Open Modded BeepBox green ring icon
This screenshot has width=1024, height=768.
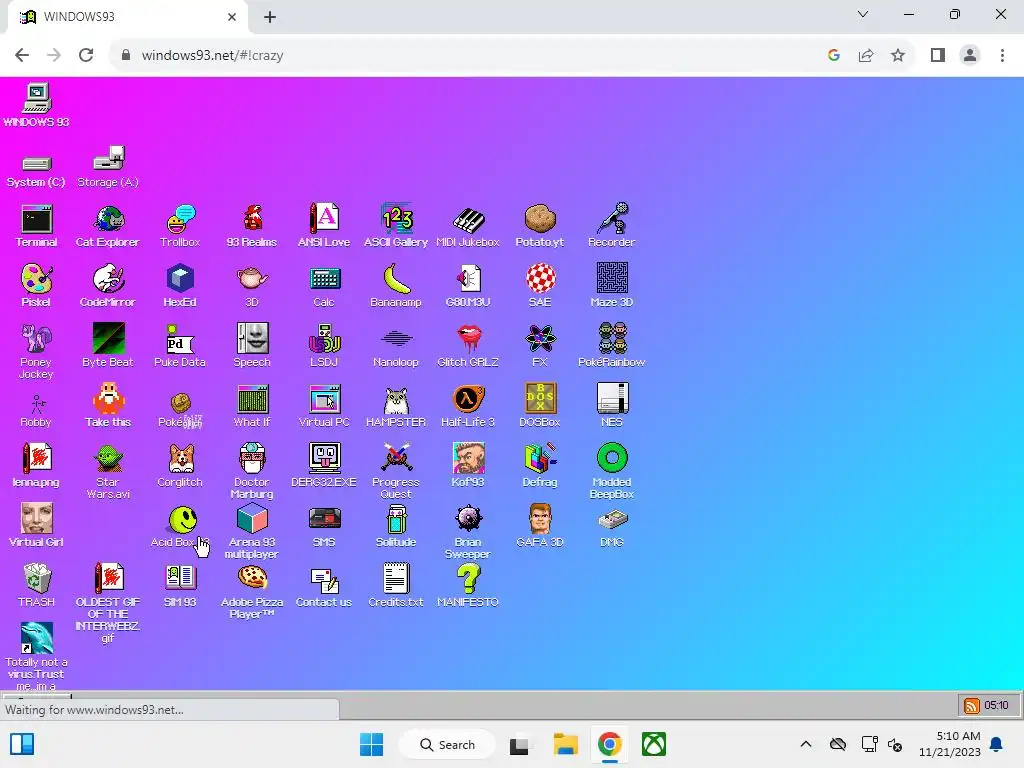coord(611,472)
